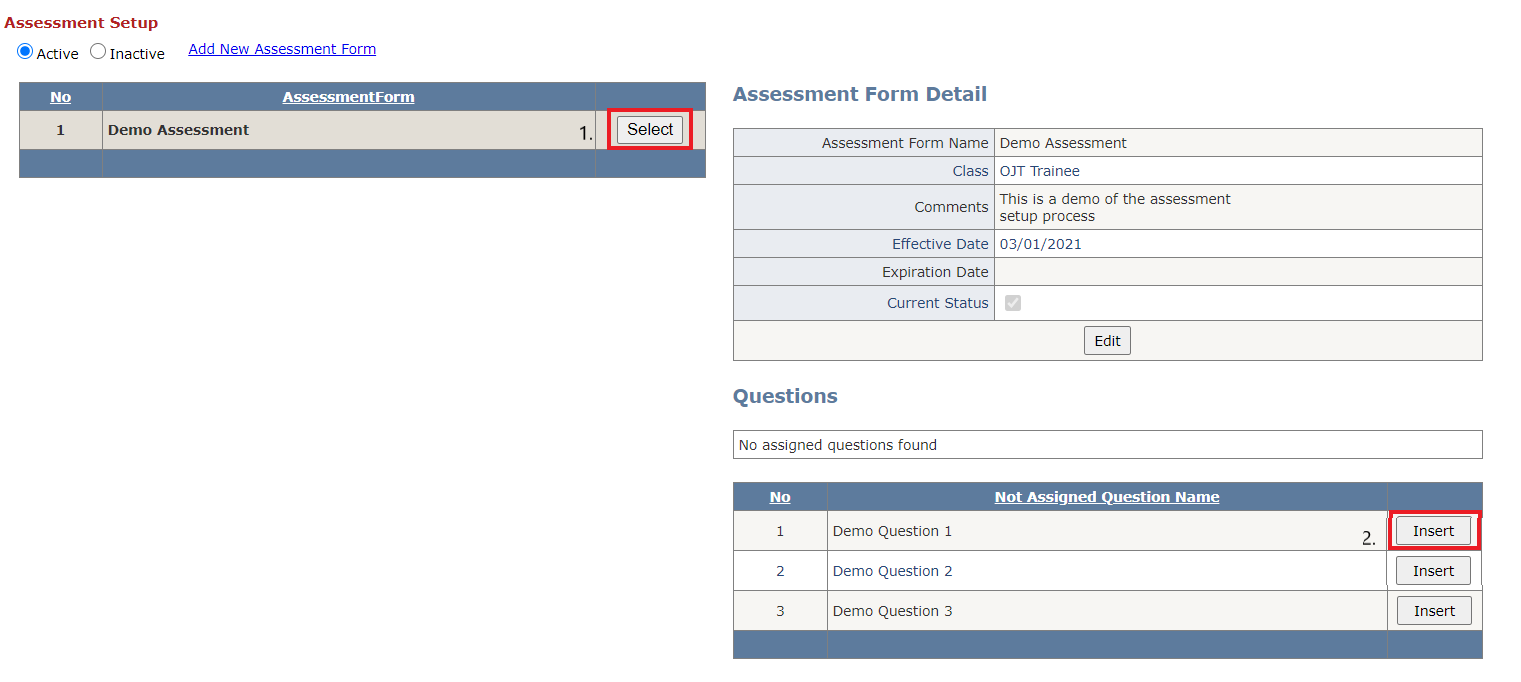The image size is (1521, 682).
Task: Sort by Not Assigned Question Name header
Action: pyautogui.click(x=1106, y=497)
